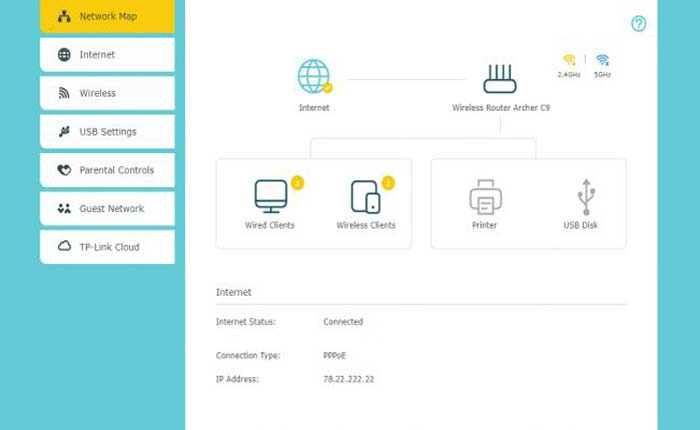Image resolution: width=700 pixels, height=430 pixels.
Task: Click the Connection Type label
Action: coord(248,355)
